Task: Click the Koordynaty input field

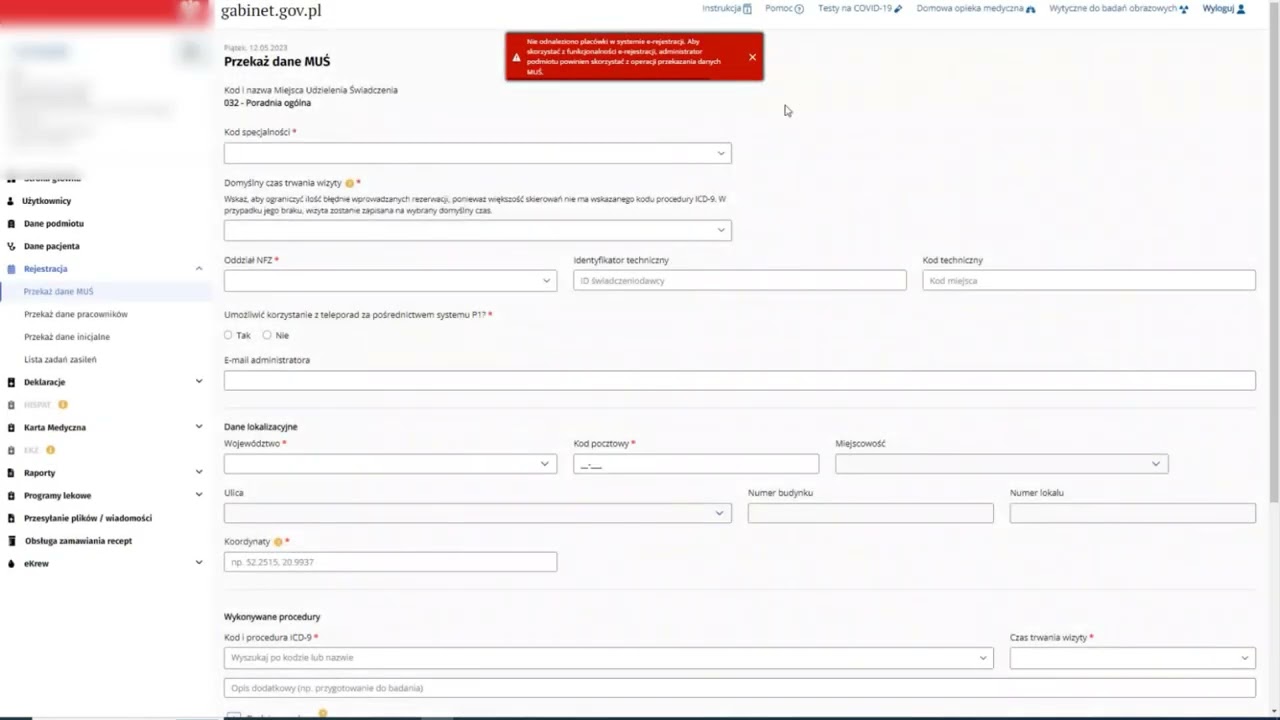Action: [390, 562]
